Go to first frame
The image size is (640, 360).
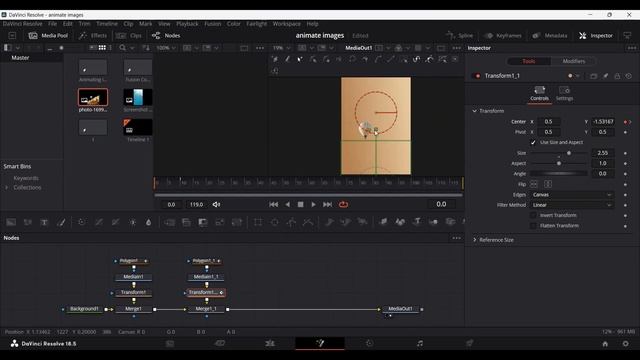273,204
